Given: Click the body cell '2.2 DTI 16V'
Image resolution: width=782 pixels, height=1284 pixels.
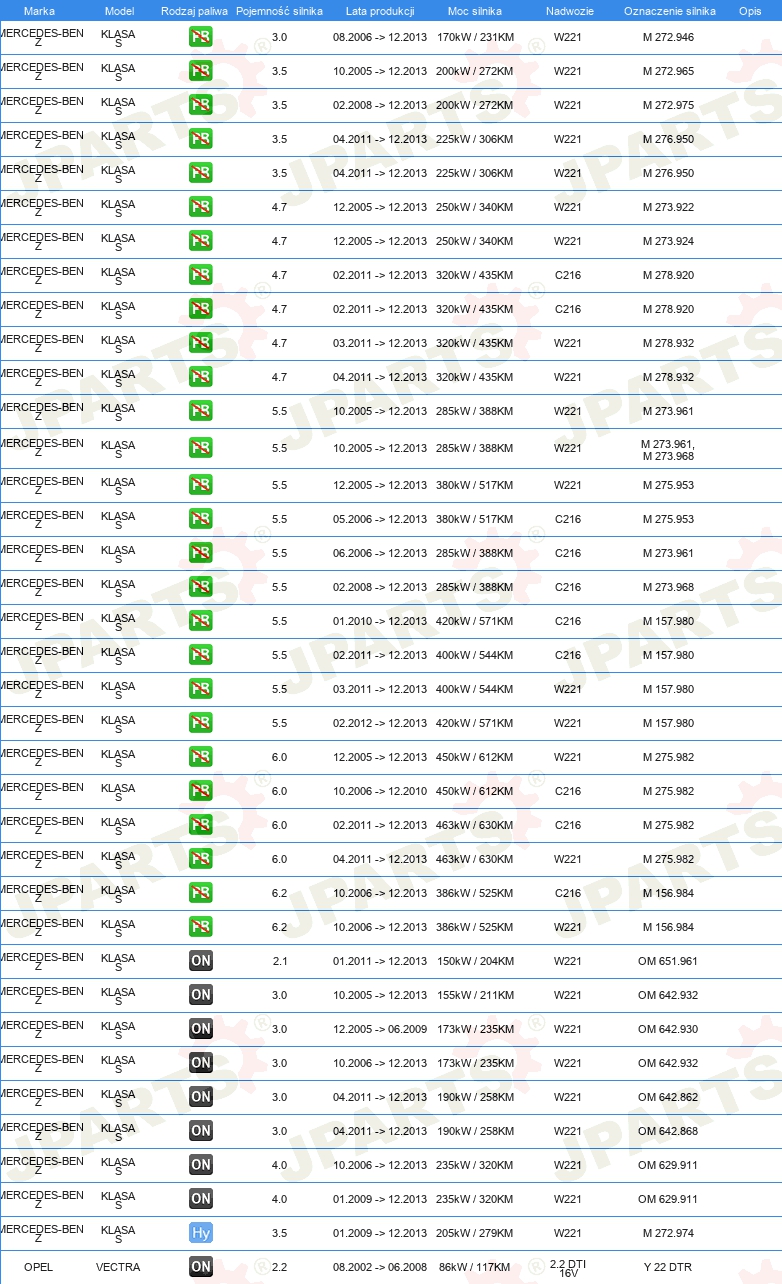Looking at the screenshot, I should 568,1268.
